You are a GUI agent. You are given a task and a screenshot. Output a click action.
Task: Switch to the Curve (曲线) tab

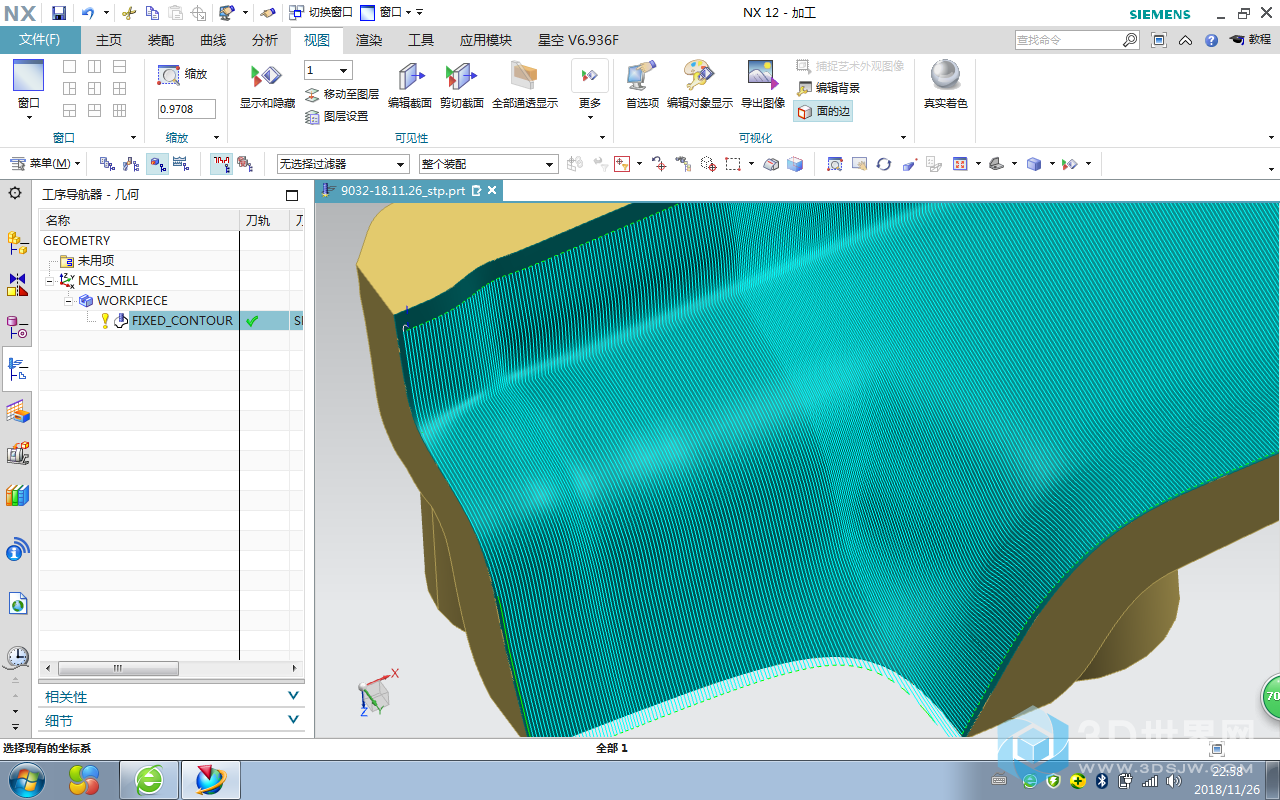point(213,40)
